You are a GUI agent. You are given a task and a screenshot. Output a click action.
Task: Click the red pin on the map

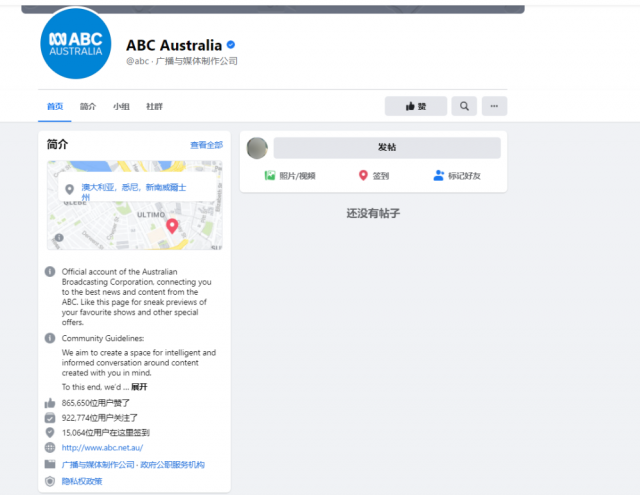(x=172, y=226)
